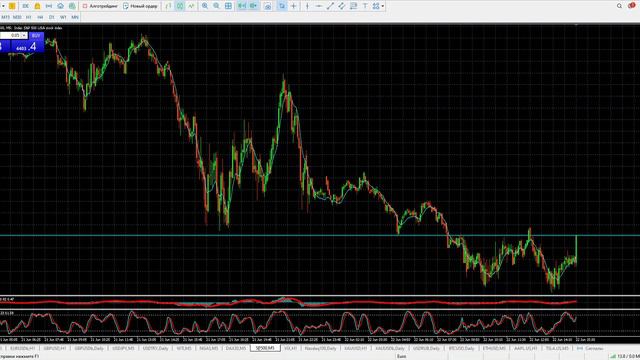Viewport: 640px width, 360px height.
Task: Switch to XAUUSD,H1 chart tab
Action: pyautogui.click(x=356, y=348)
